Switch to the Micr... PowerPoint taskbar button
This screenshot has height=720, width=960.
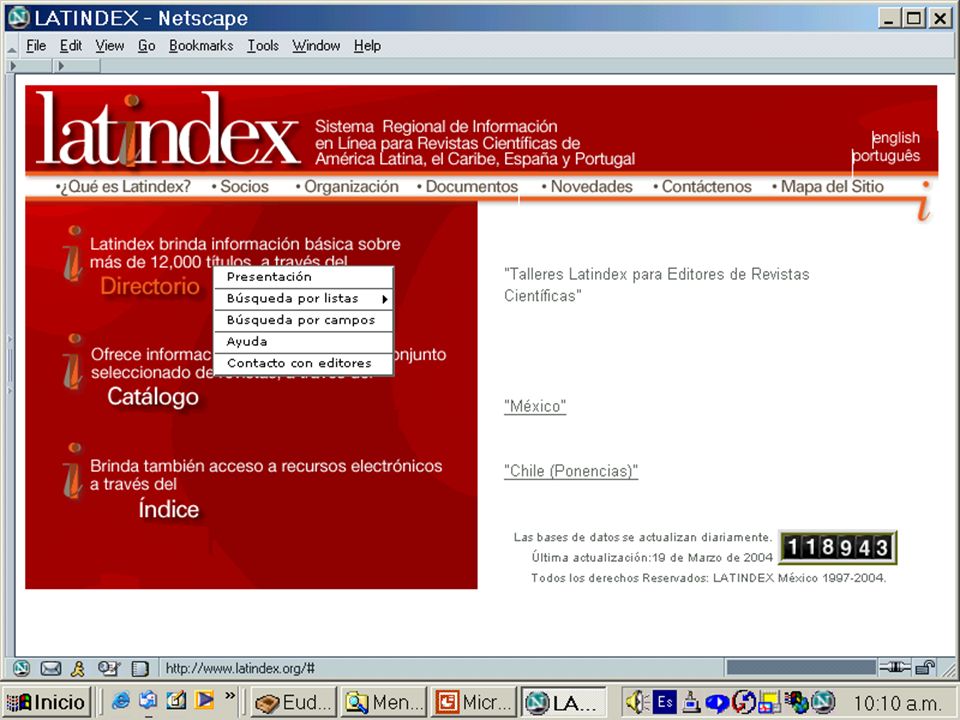tap(473, 702)
